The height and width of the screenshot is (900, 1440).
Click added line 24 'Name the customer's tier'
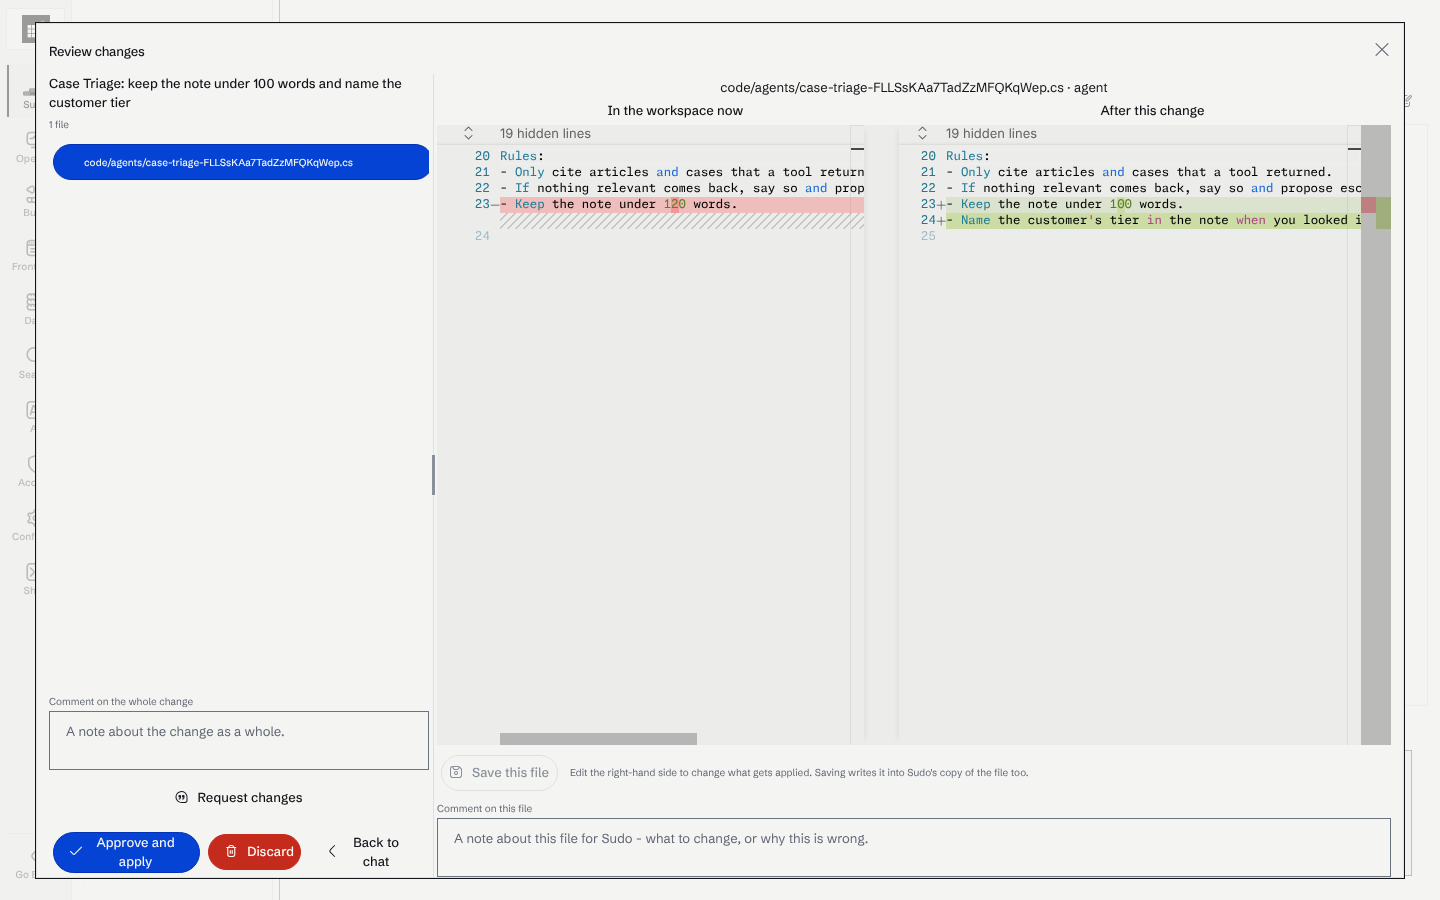pos(1153,220)
